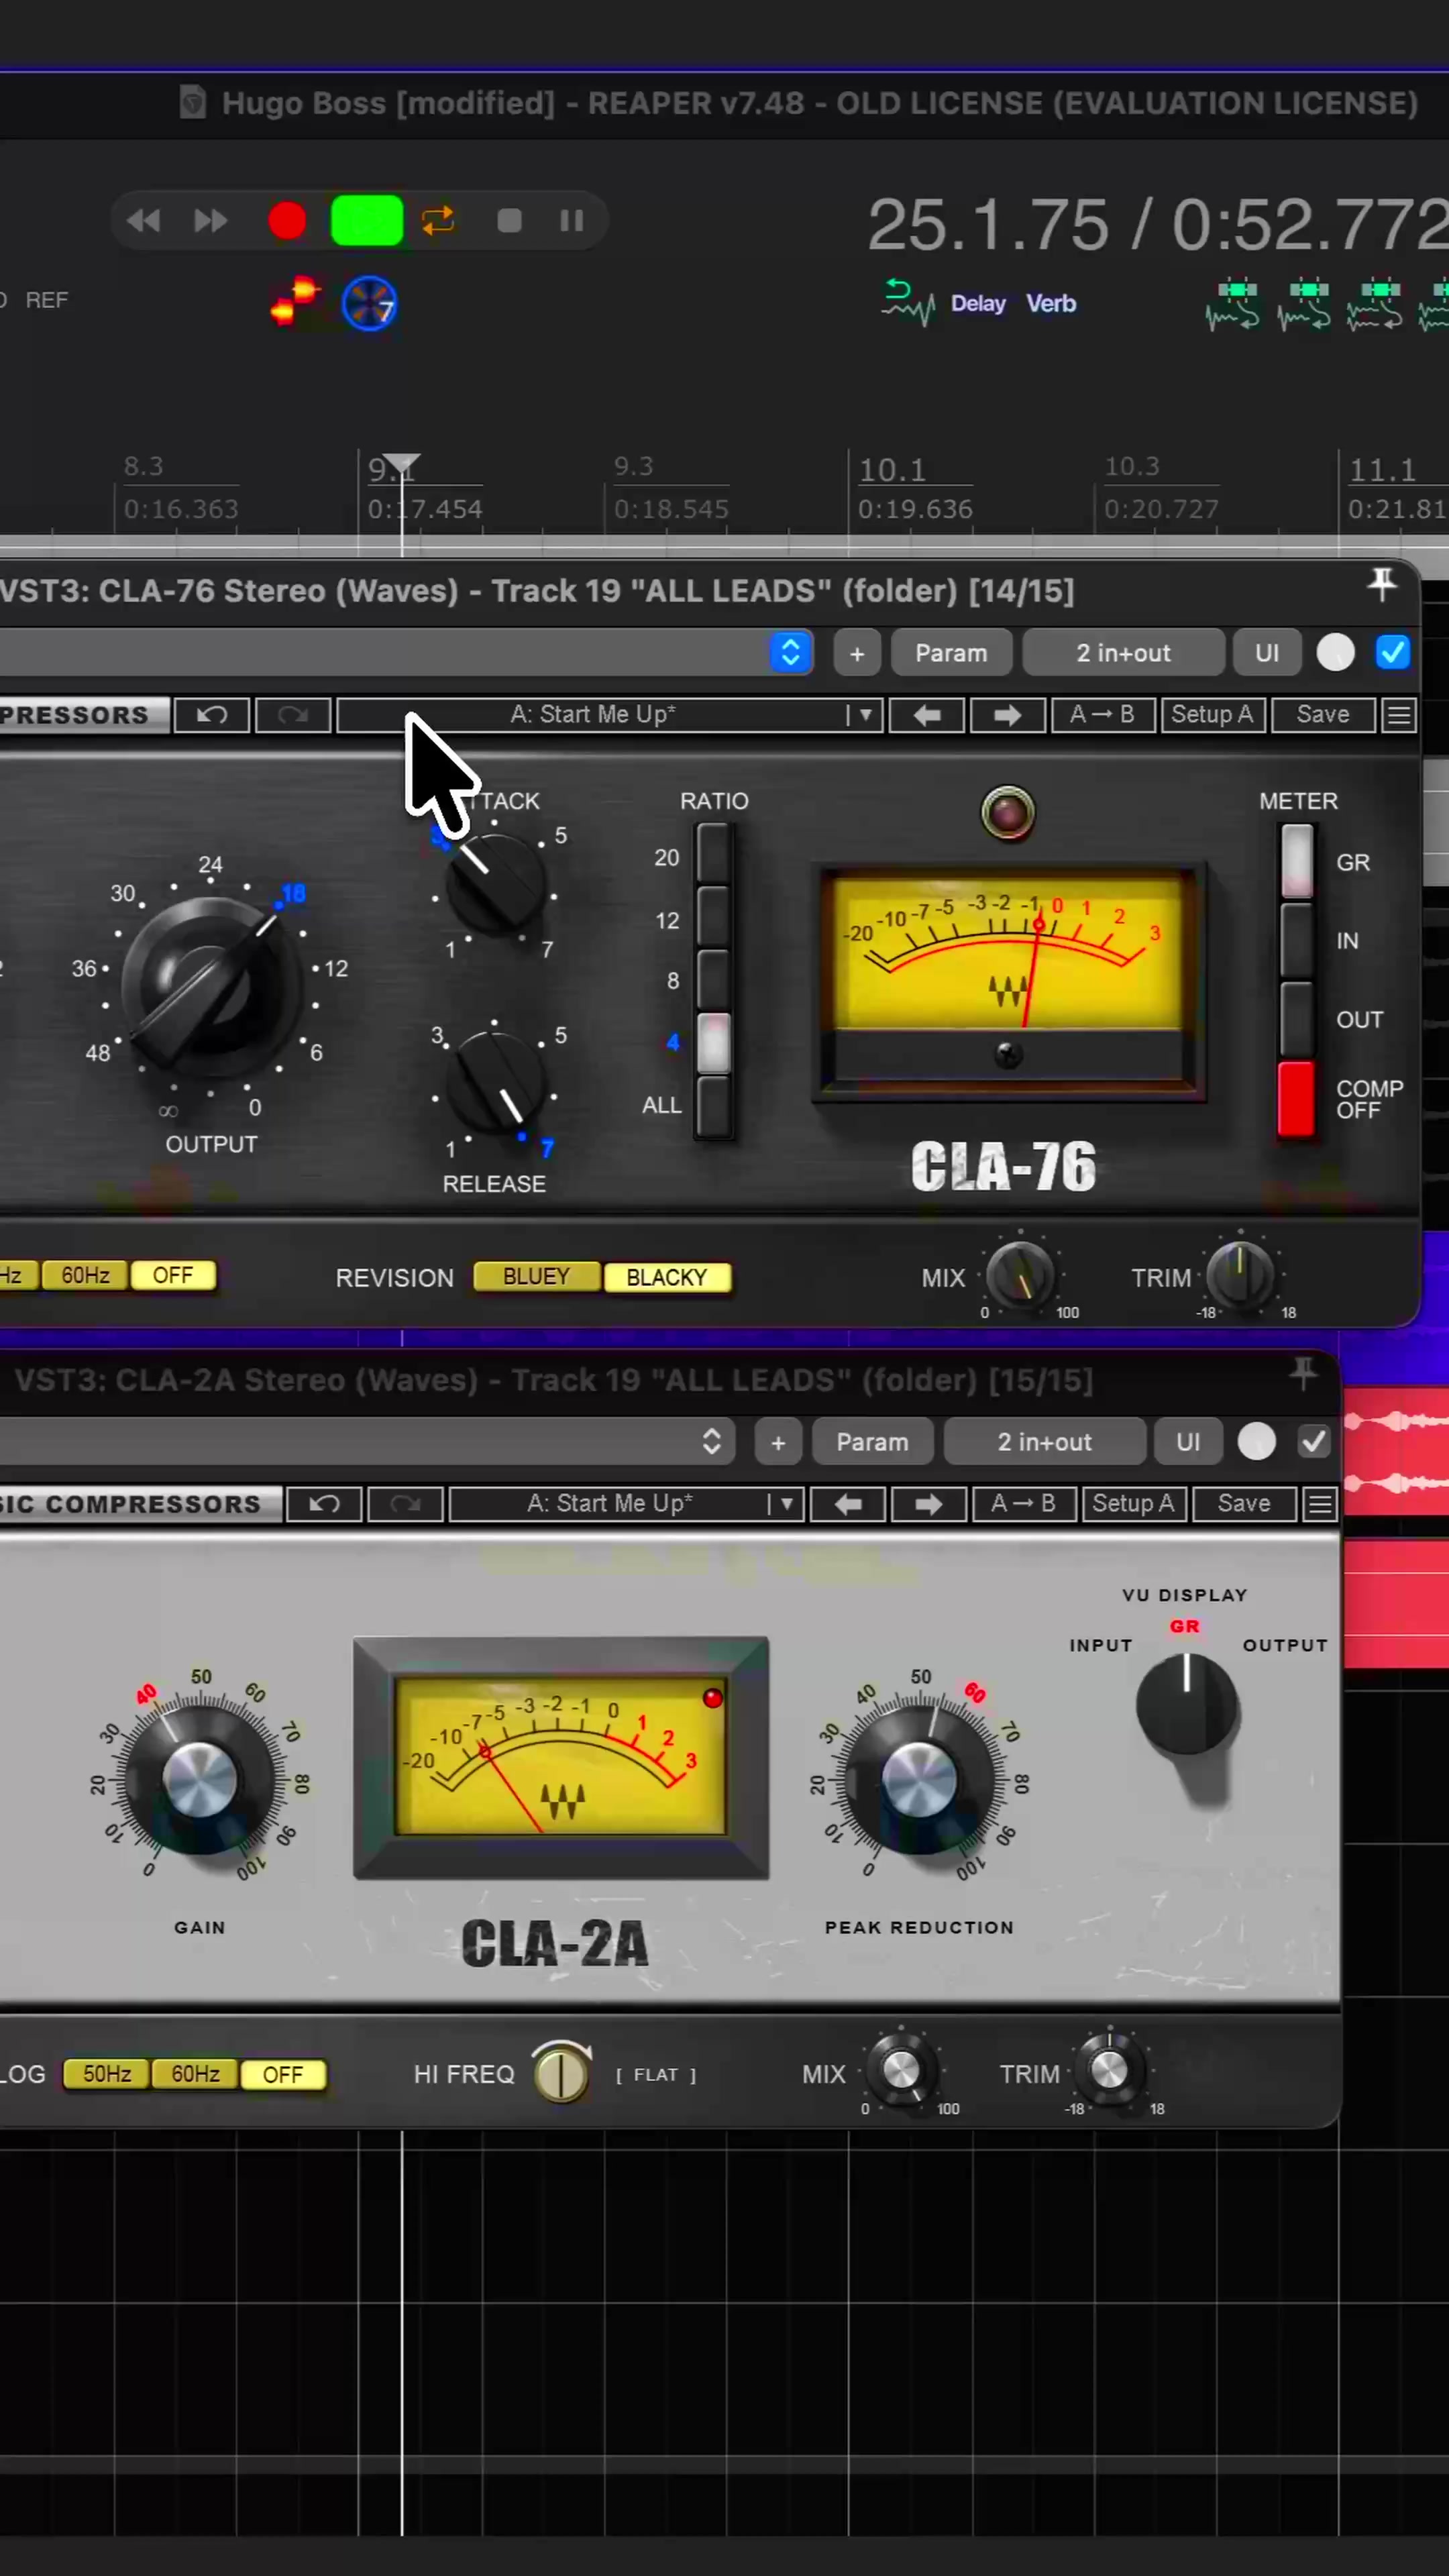Toggle the orange repeat loop button
Screen dimensions: 1449x2576
[x=438, y=221]
